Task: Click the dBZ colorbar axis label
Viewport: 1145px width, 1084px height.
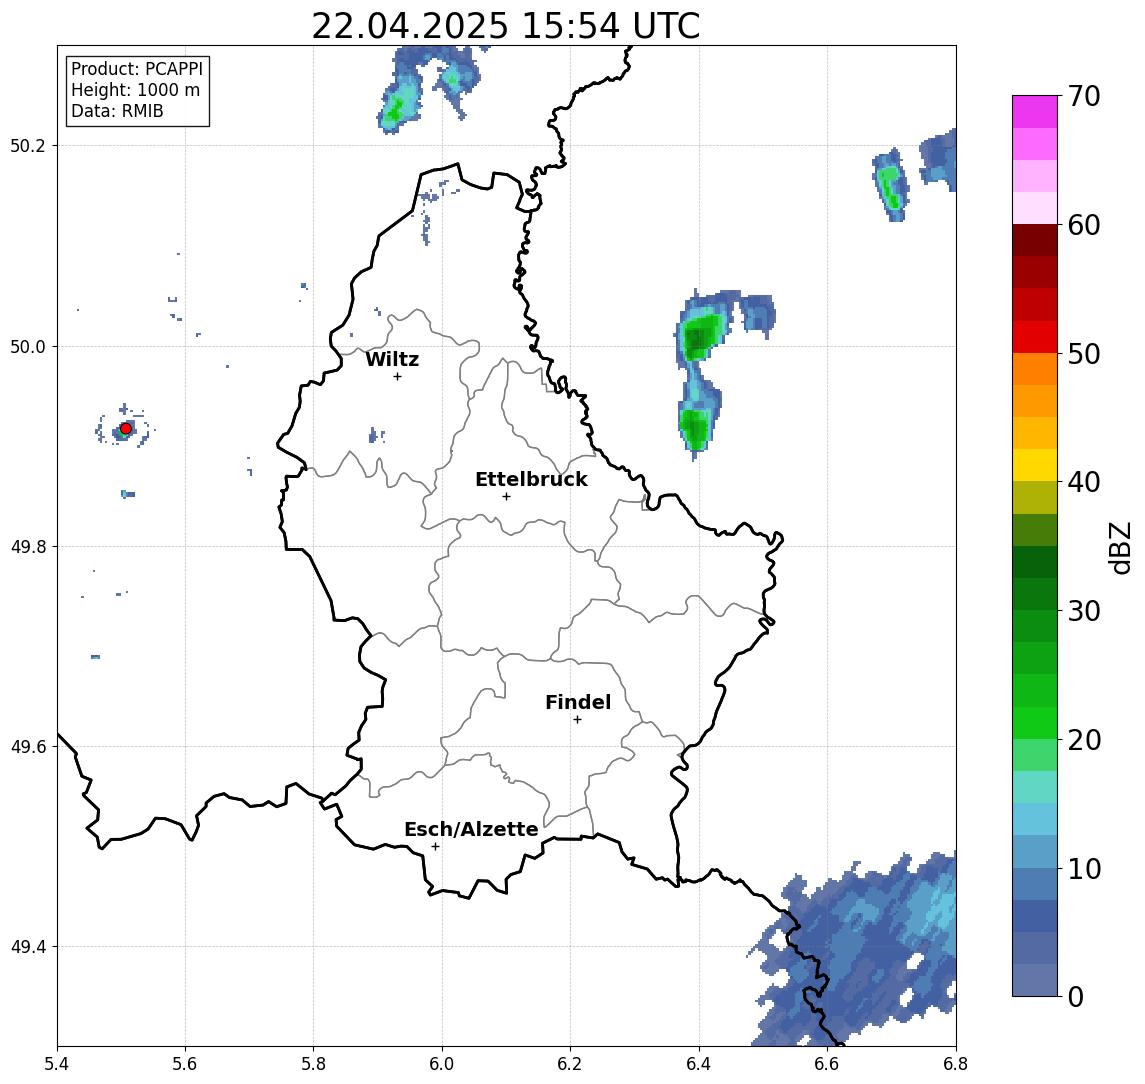Action: 1120,546
